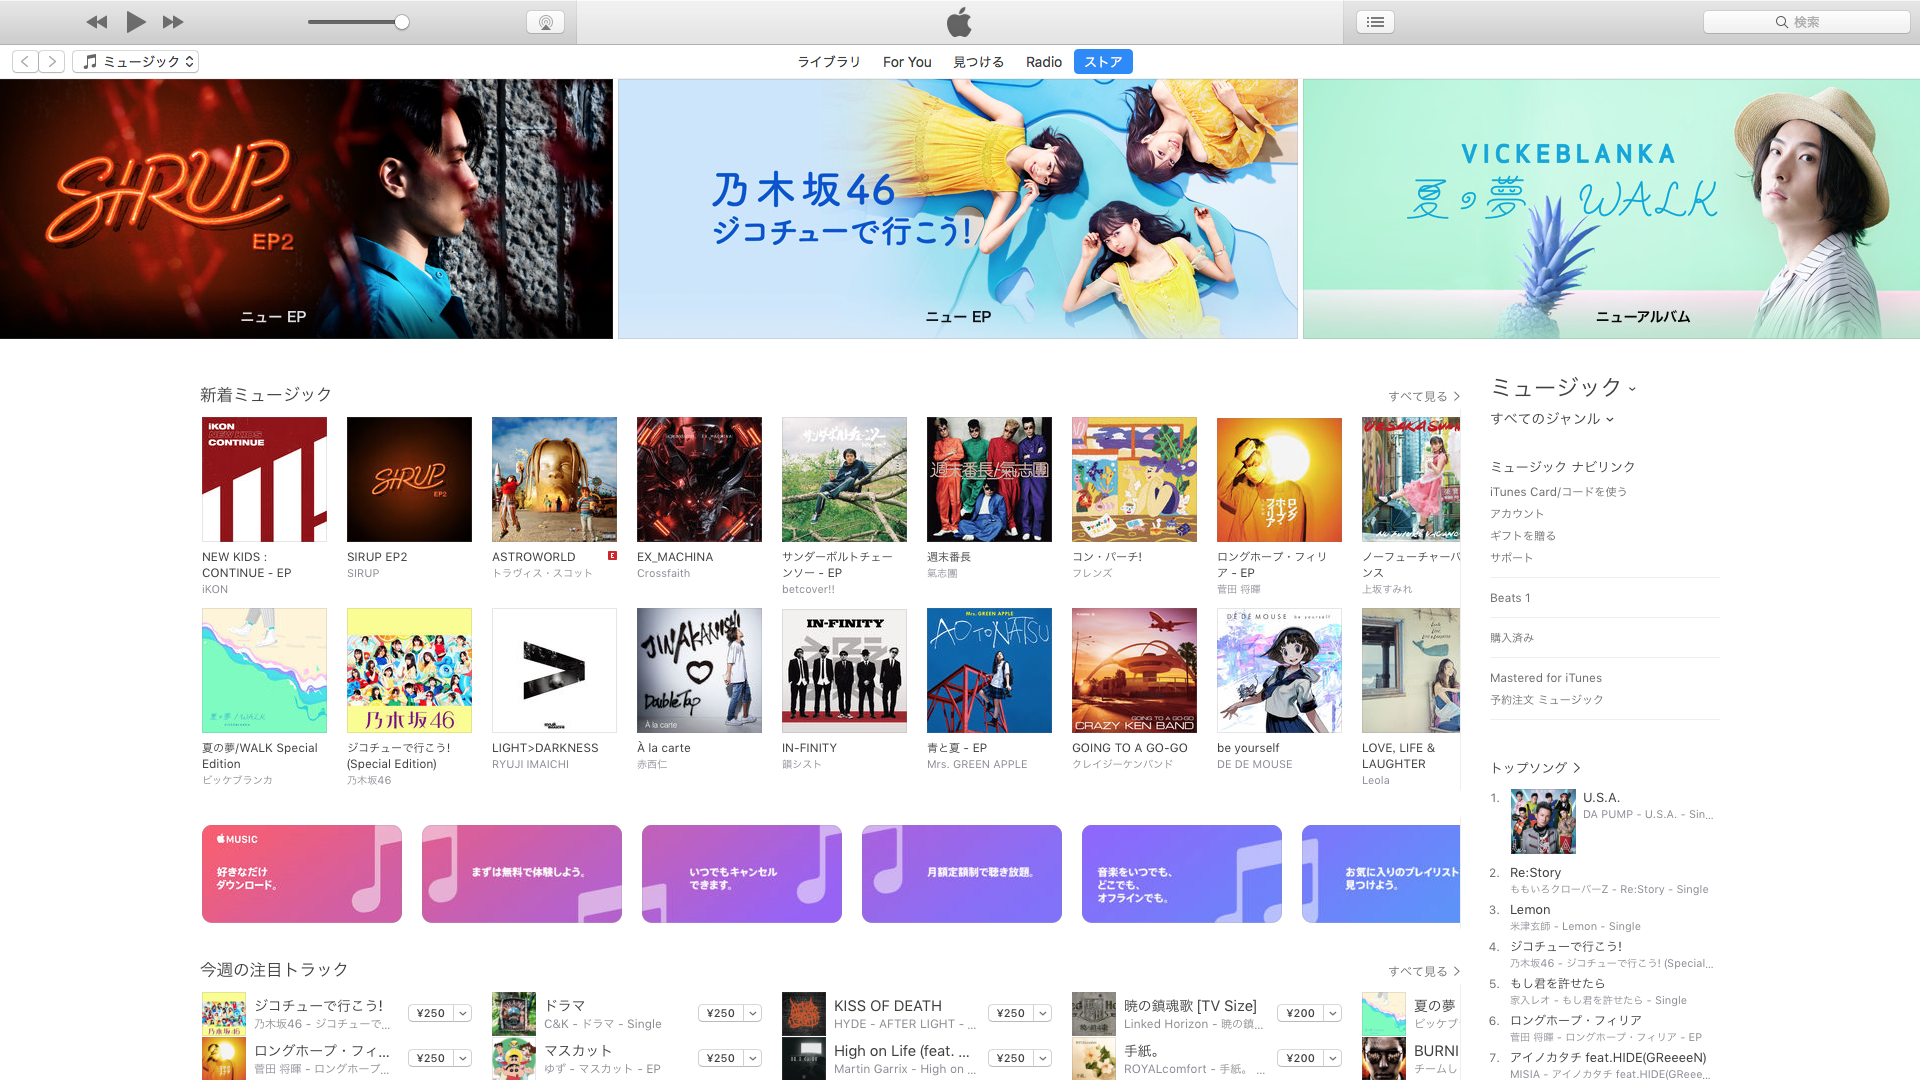This screenshot has width=1920, height=1080.
Task: Open dropdown arrow next to 暁の鎮魂歌 price
Action: pyautogui.click(x=1333, y=1013)
